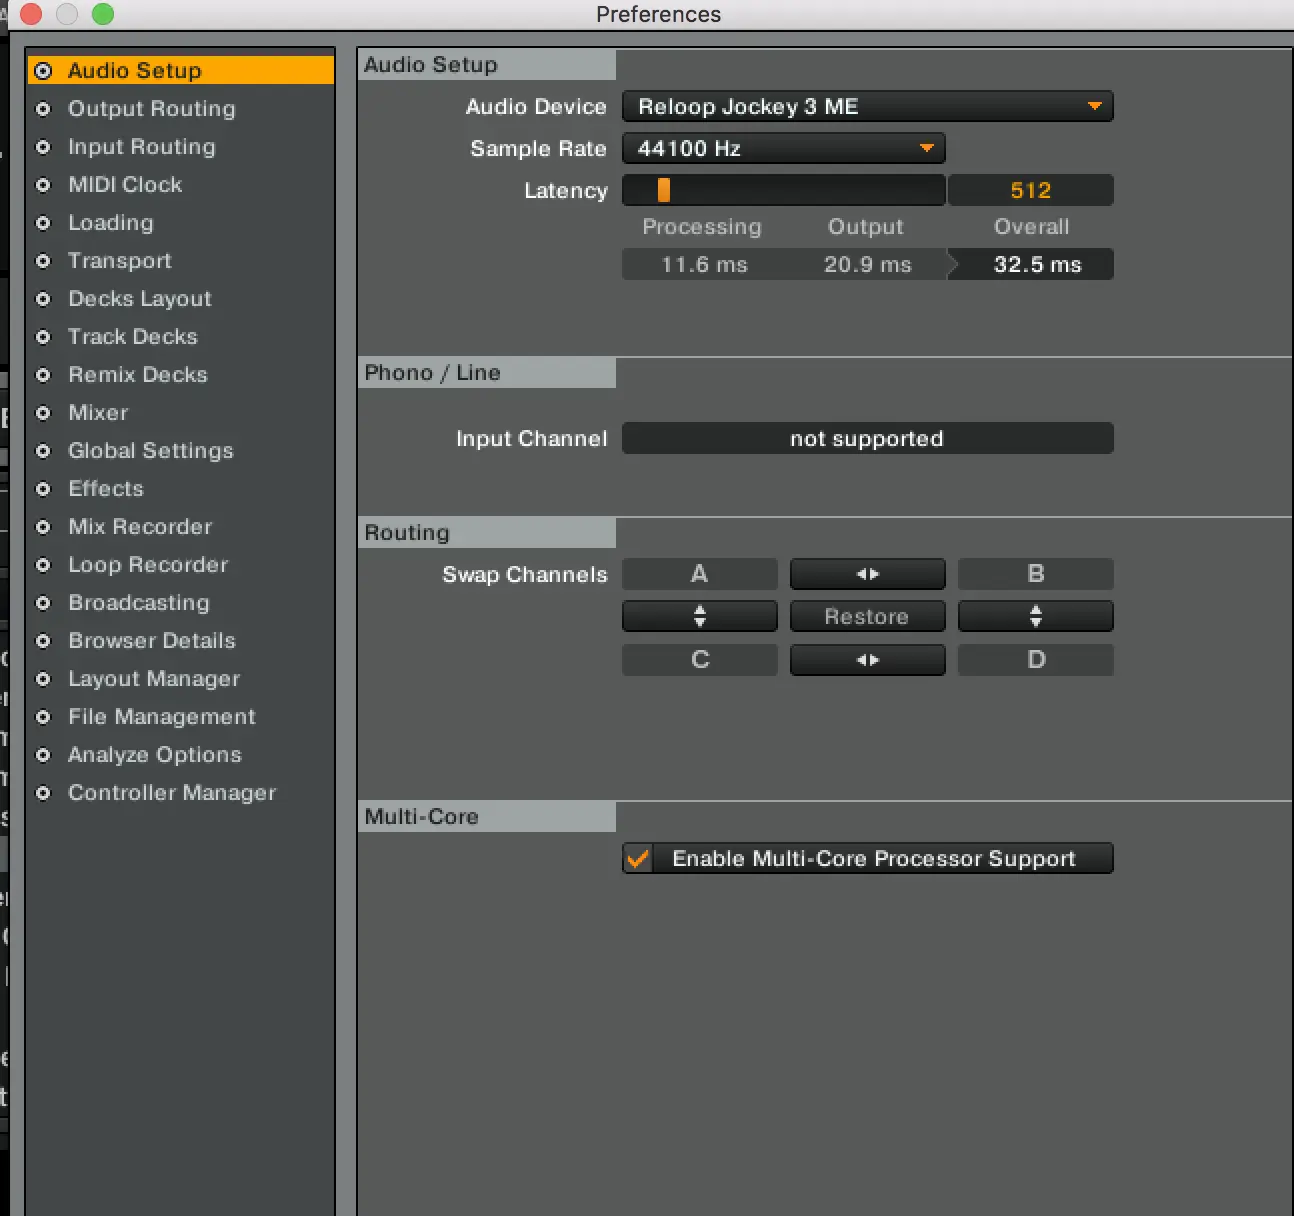The image size is (1294, 1216).
Task: Select the Output Routing radio bullet
Action: click(x=43, y=109)
